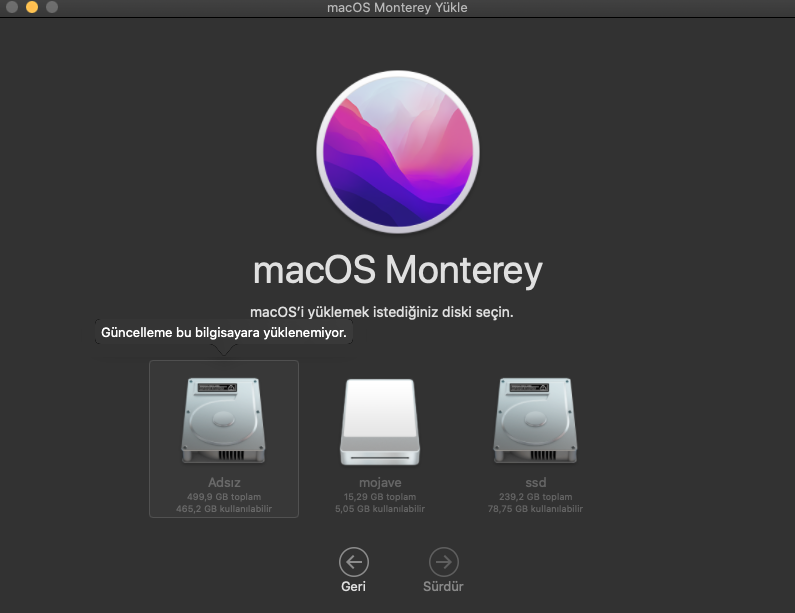Select the ssd hard drive icon

(533, 420)
